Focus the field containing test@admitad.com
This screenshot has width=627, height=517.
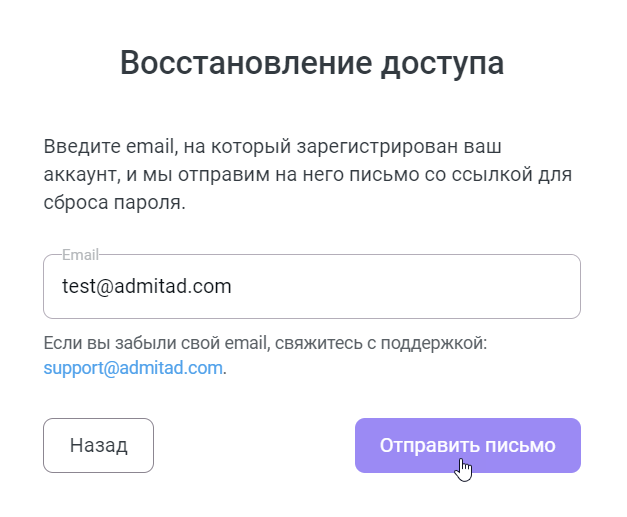click(312, 287)
